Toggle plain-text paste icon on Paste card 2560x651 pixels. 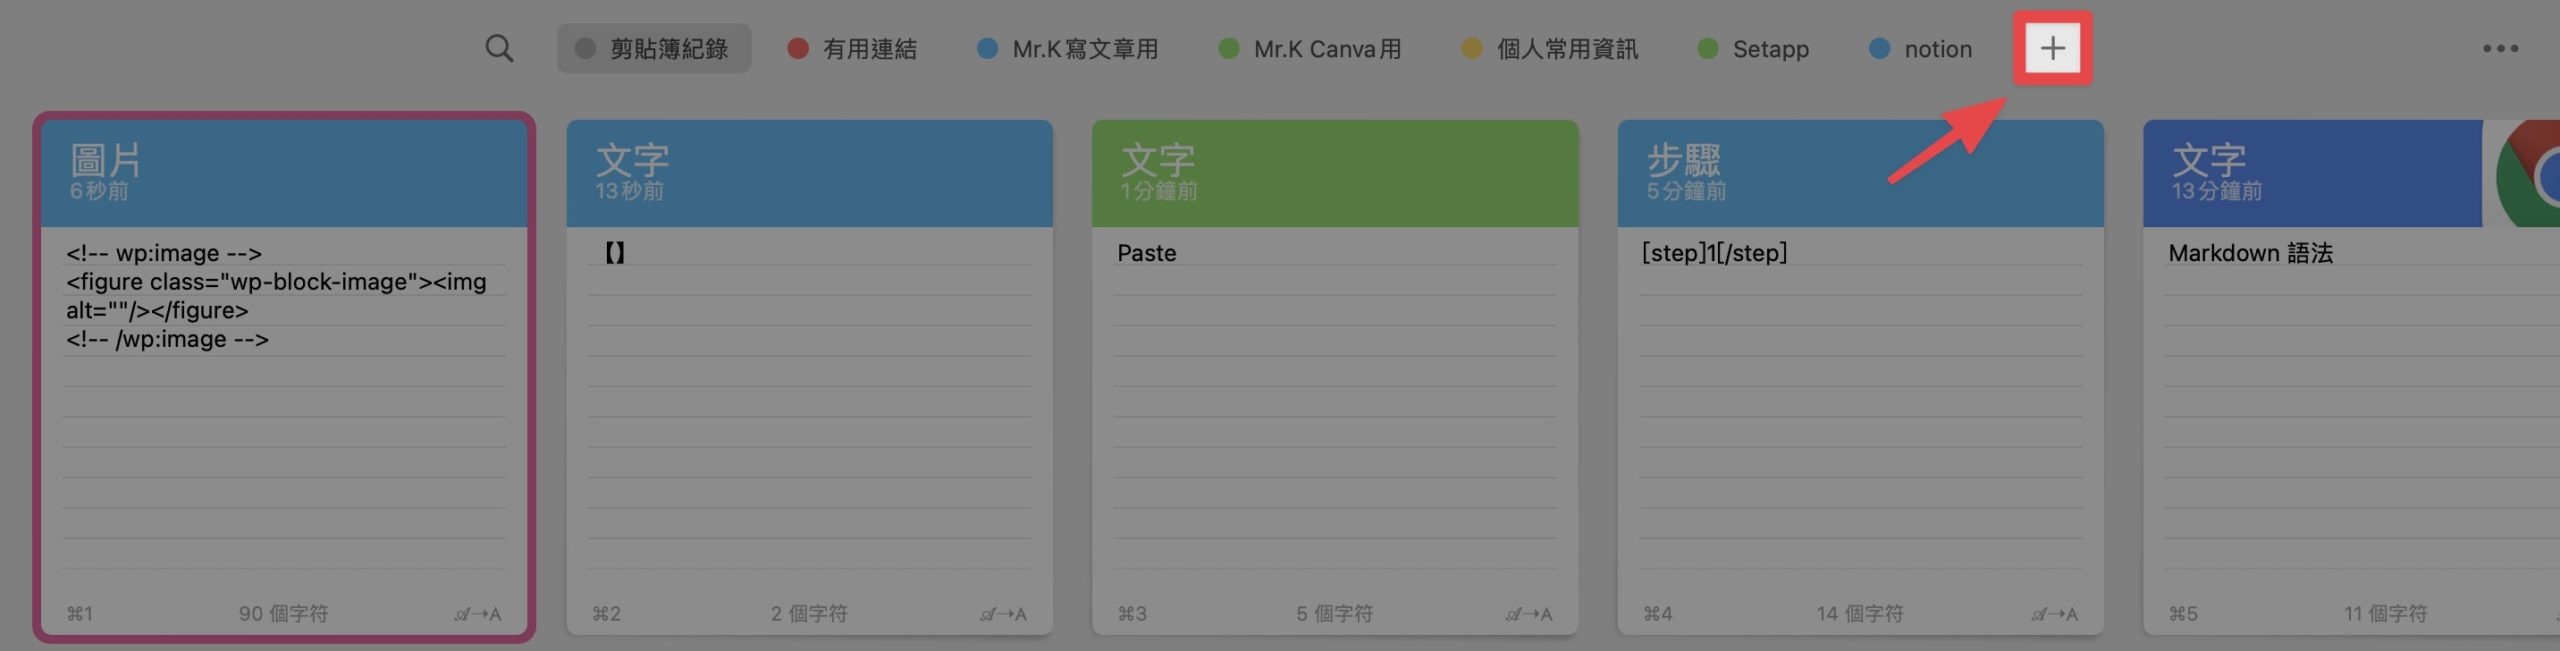(1529, 614)
